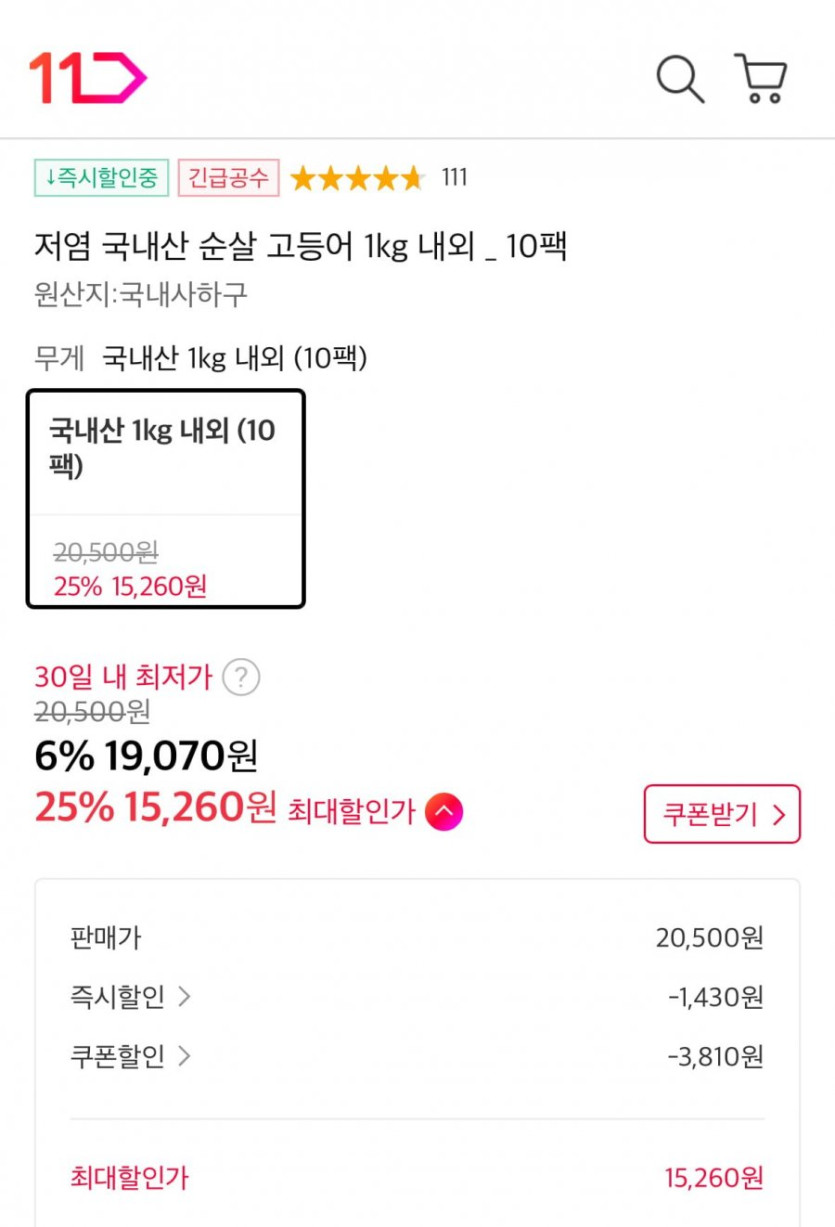Expand the 쿠폰할인 details
The width and height of the screenshot is (835, 1227).
[x=130, y=1057]
